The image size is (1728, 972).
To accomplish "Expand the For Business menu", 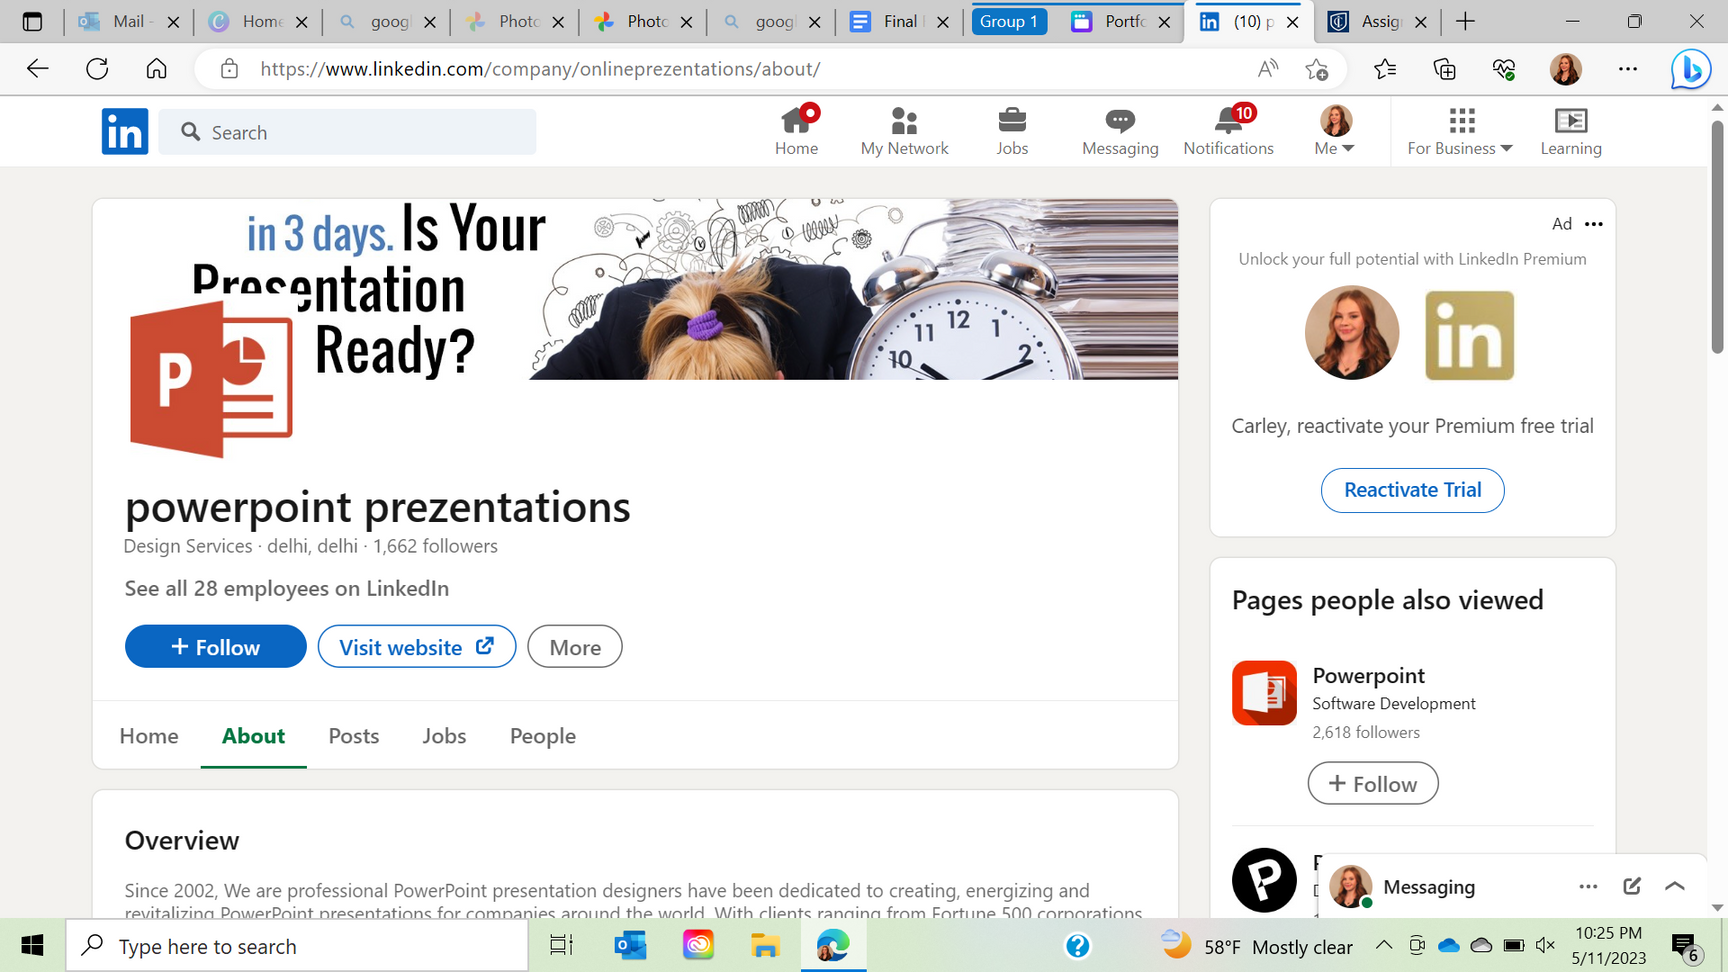I will (x=1460, y=131).
